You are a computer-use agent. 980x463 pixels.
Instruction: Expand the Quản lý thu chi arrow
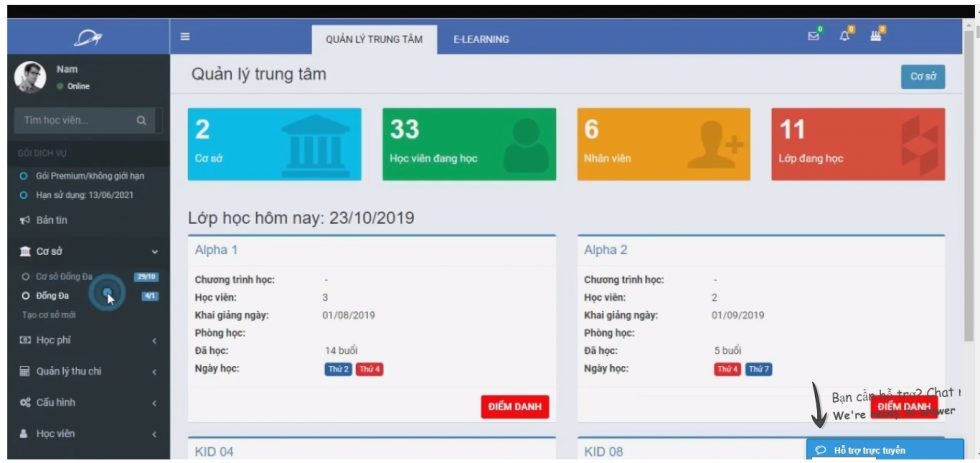[154, 372]
